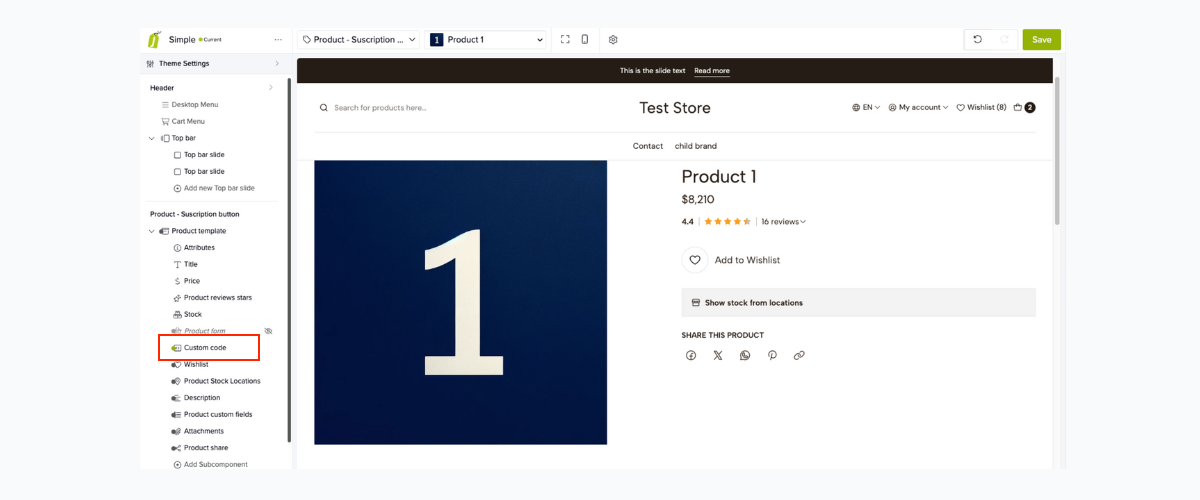
Task: Select the Price component
Action: [191, 281]
